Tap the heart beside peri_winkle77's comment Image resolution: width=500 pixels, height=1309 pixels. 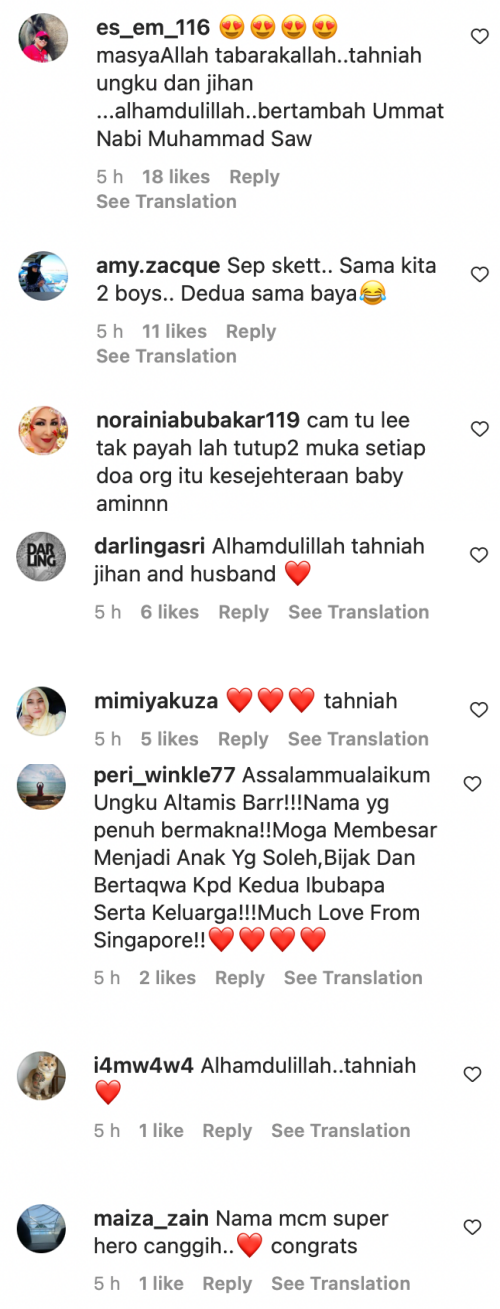(473, 785)
